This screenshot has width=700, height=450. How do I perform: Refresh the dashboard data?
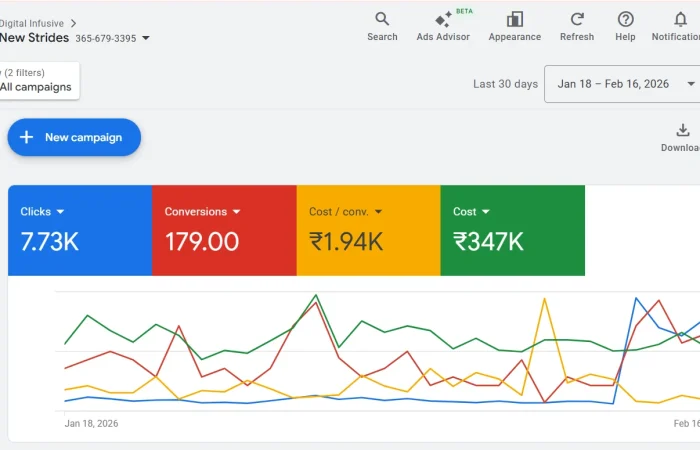(577, 20)
